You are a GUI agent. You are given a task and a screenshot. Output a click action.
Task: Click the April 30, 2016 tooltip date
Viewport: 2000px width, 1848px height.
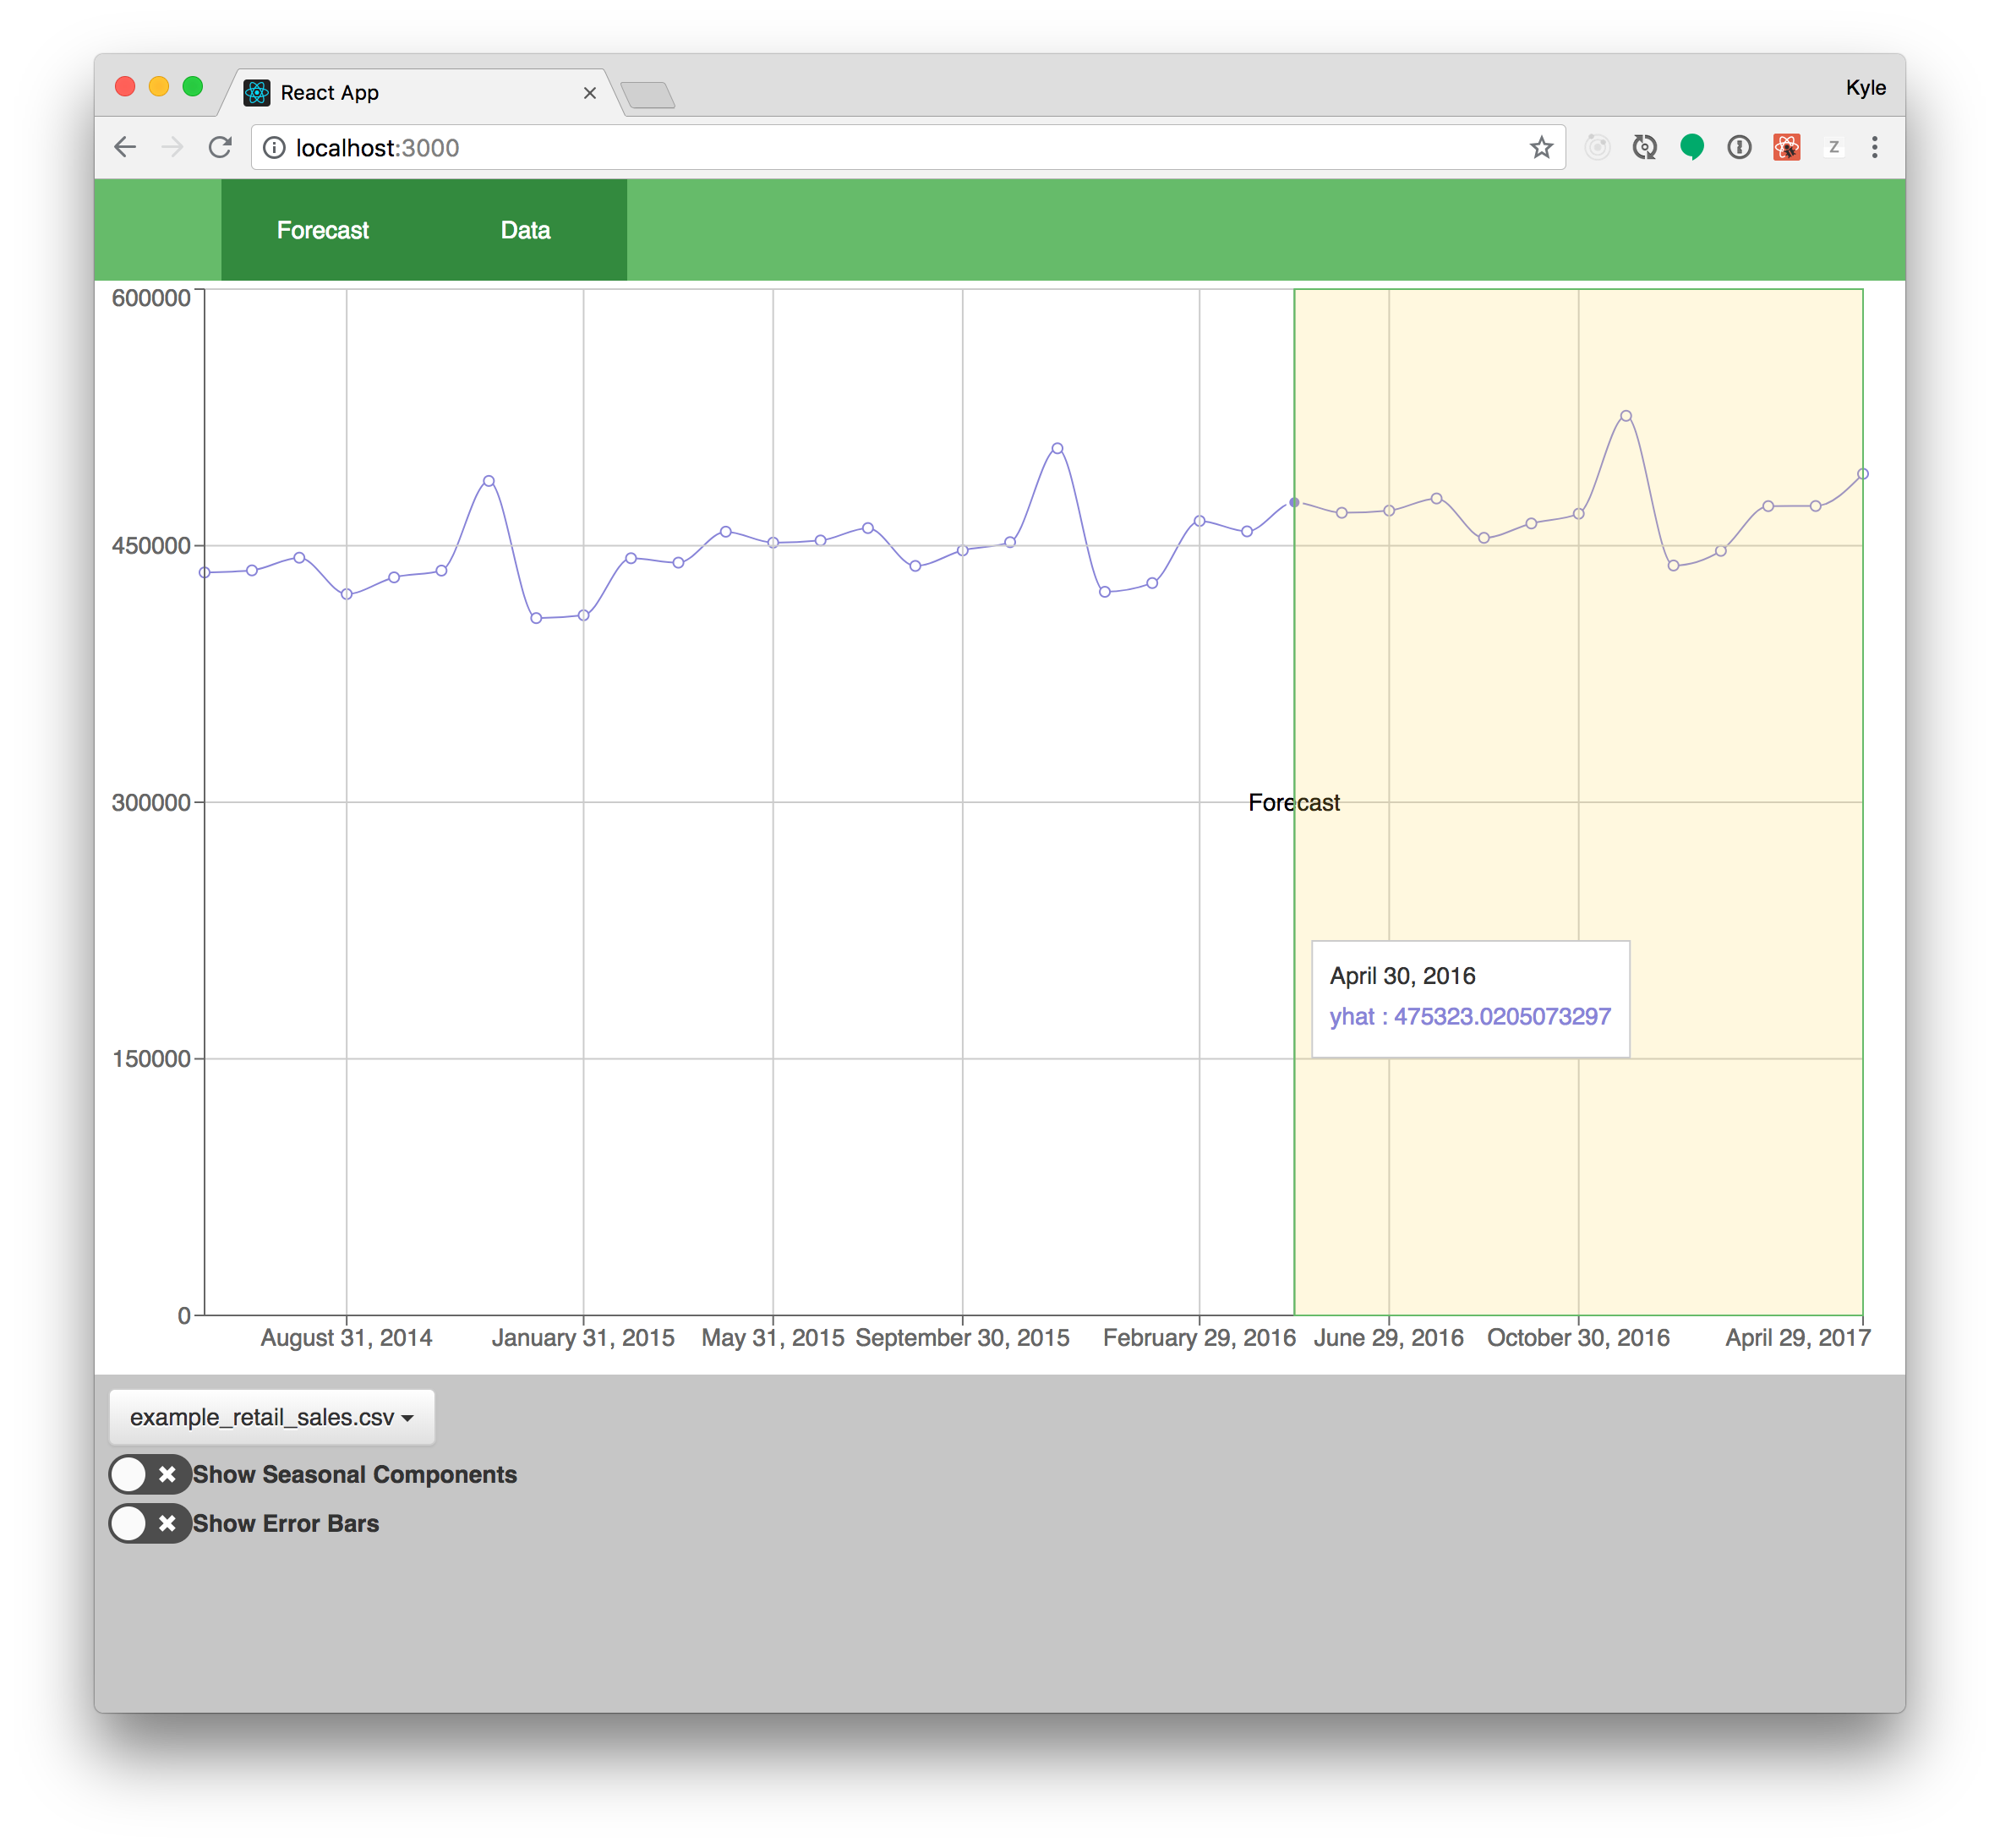point(1402,976)
